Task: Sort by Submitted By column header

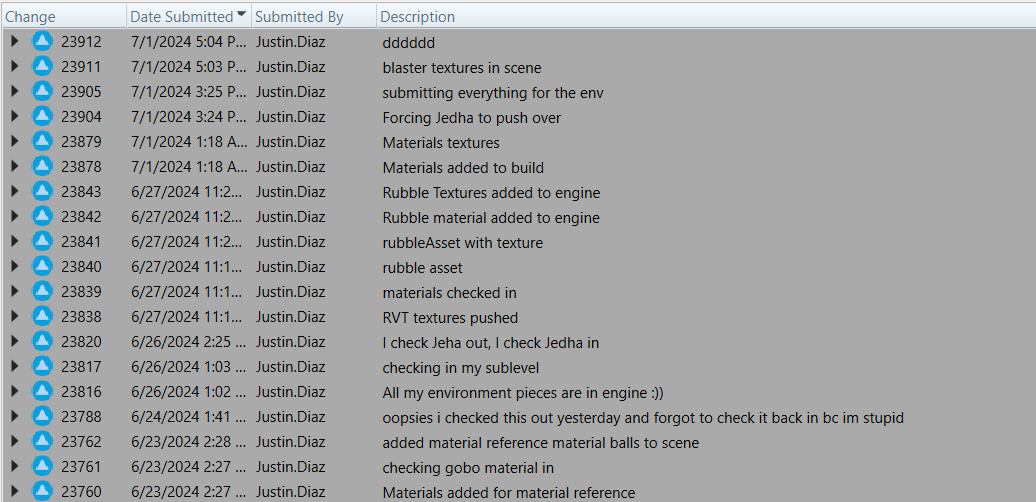Action: pos(299,16)
